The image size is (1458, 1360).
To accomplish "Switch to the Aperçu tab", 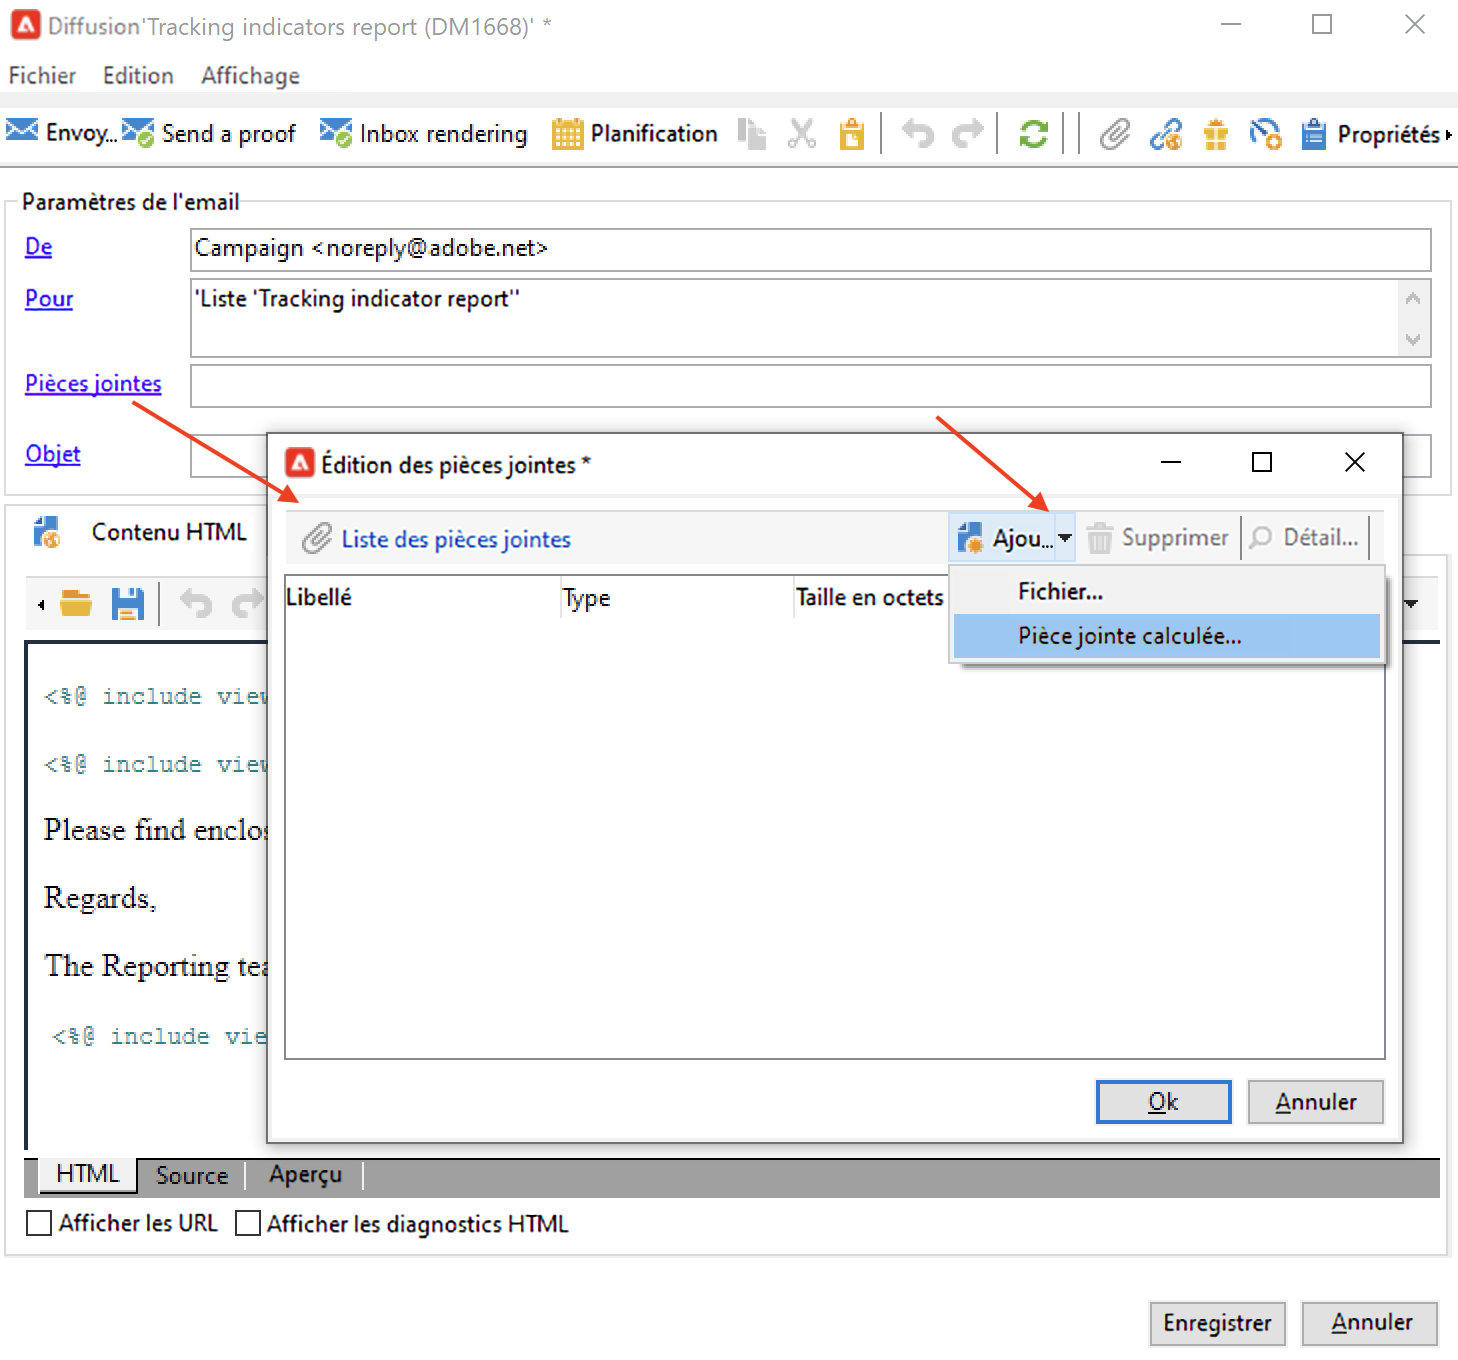I will [x=305, y=1175].
